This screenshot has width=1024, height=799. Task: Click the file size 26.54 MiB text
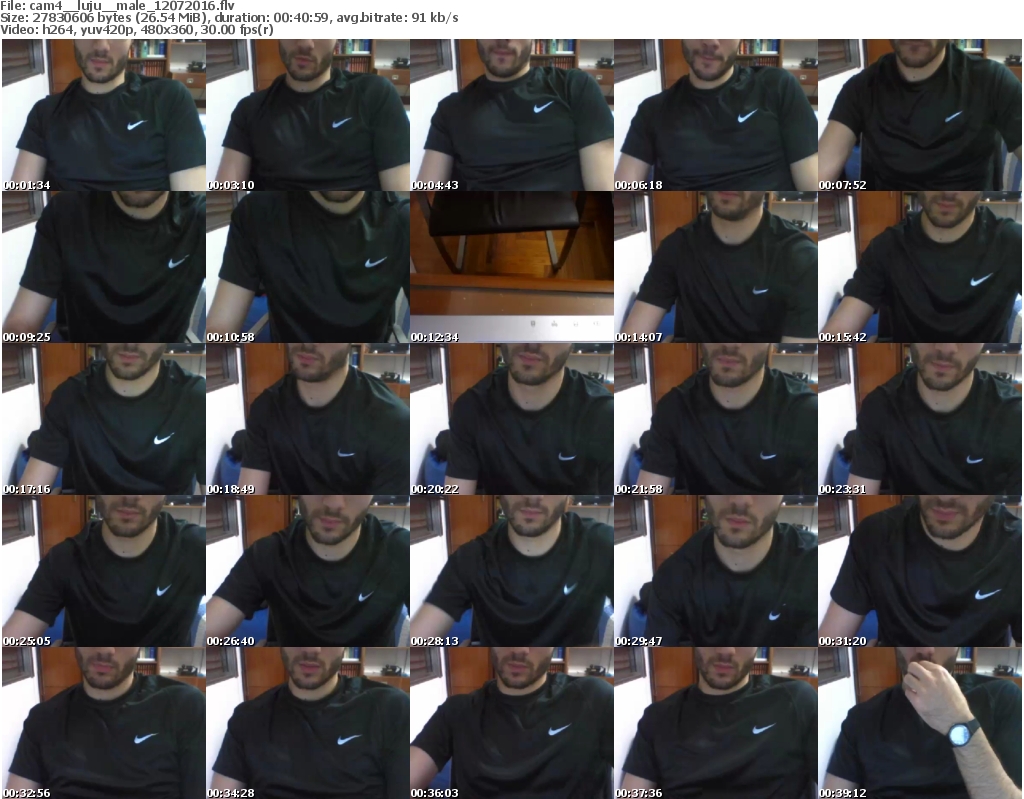click(168, 18)
